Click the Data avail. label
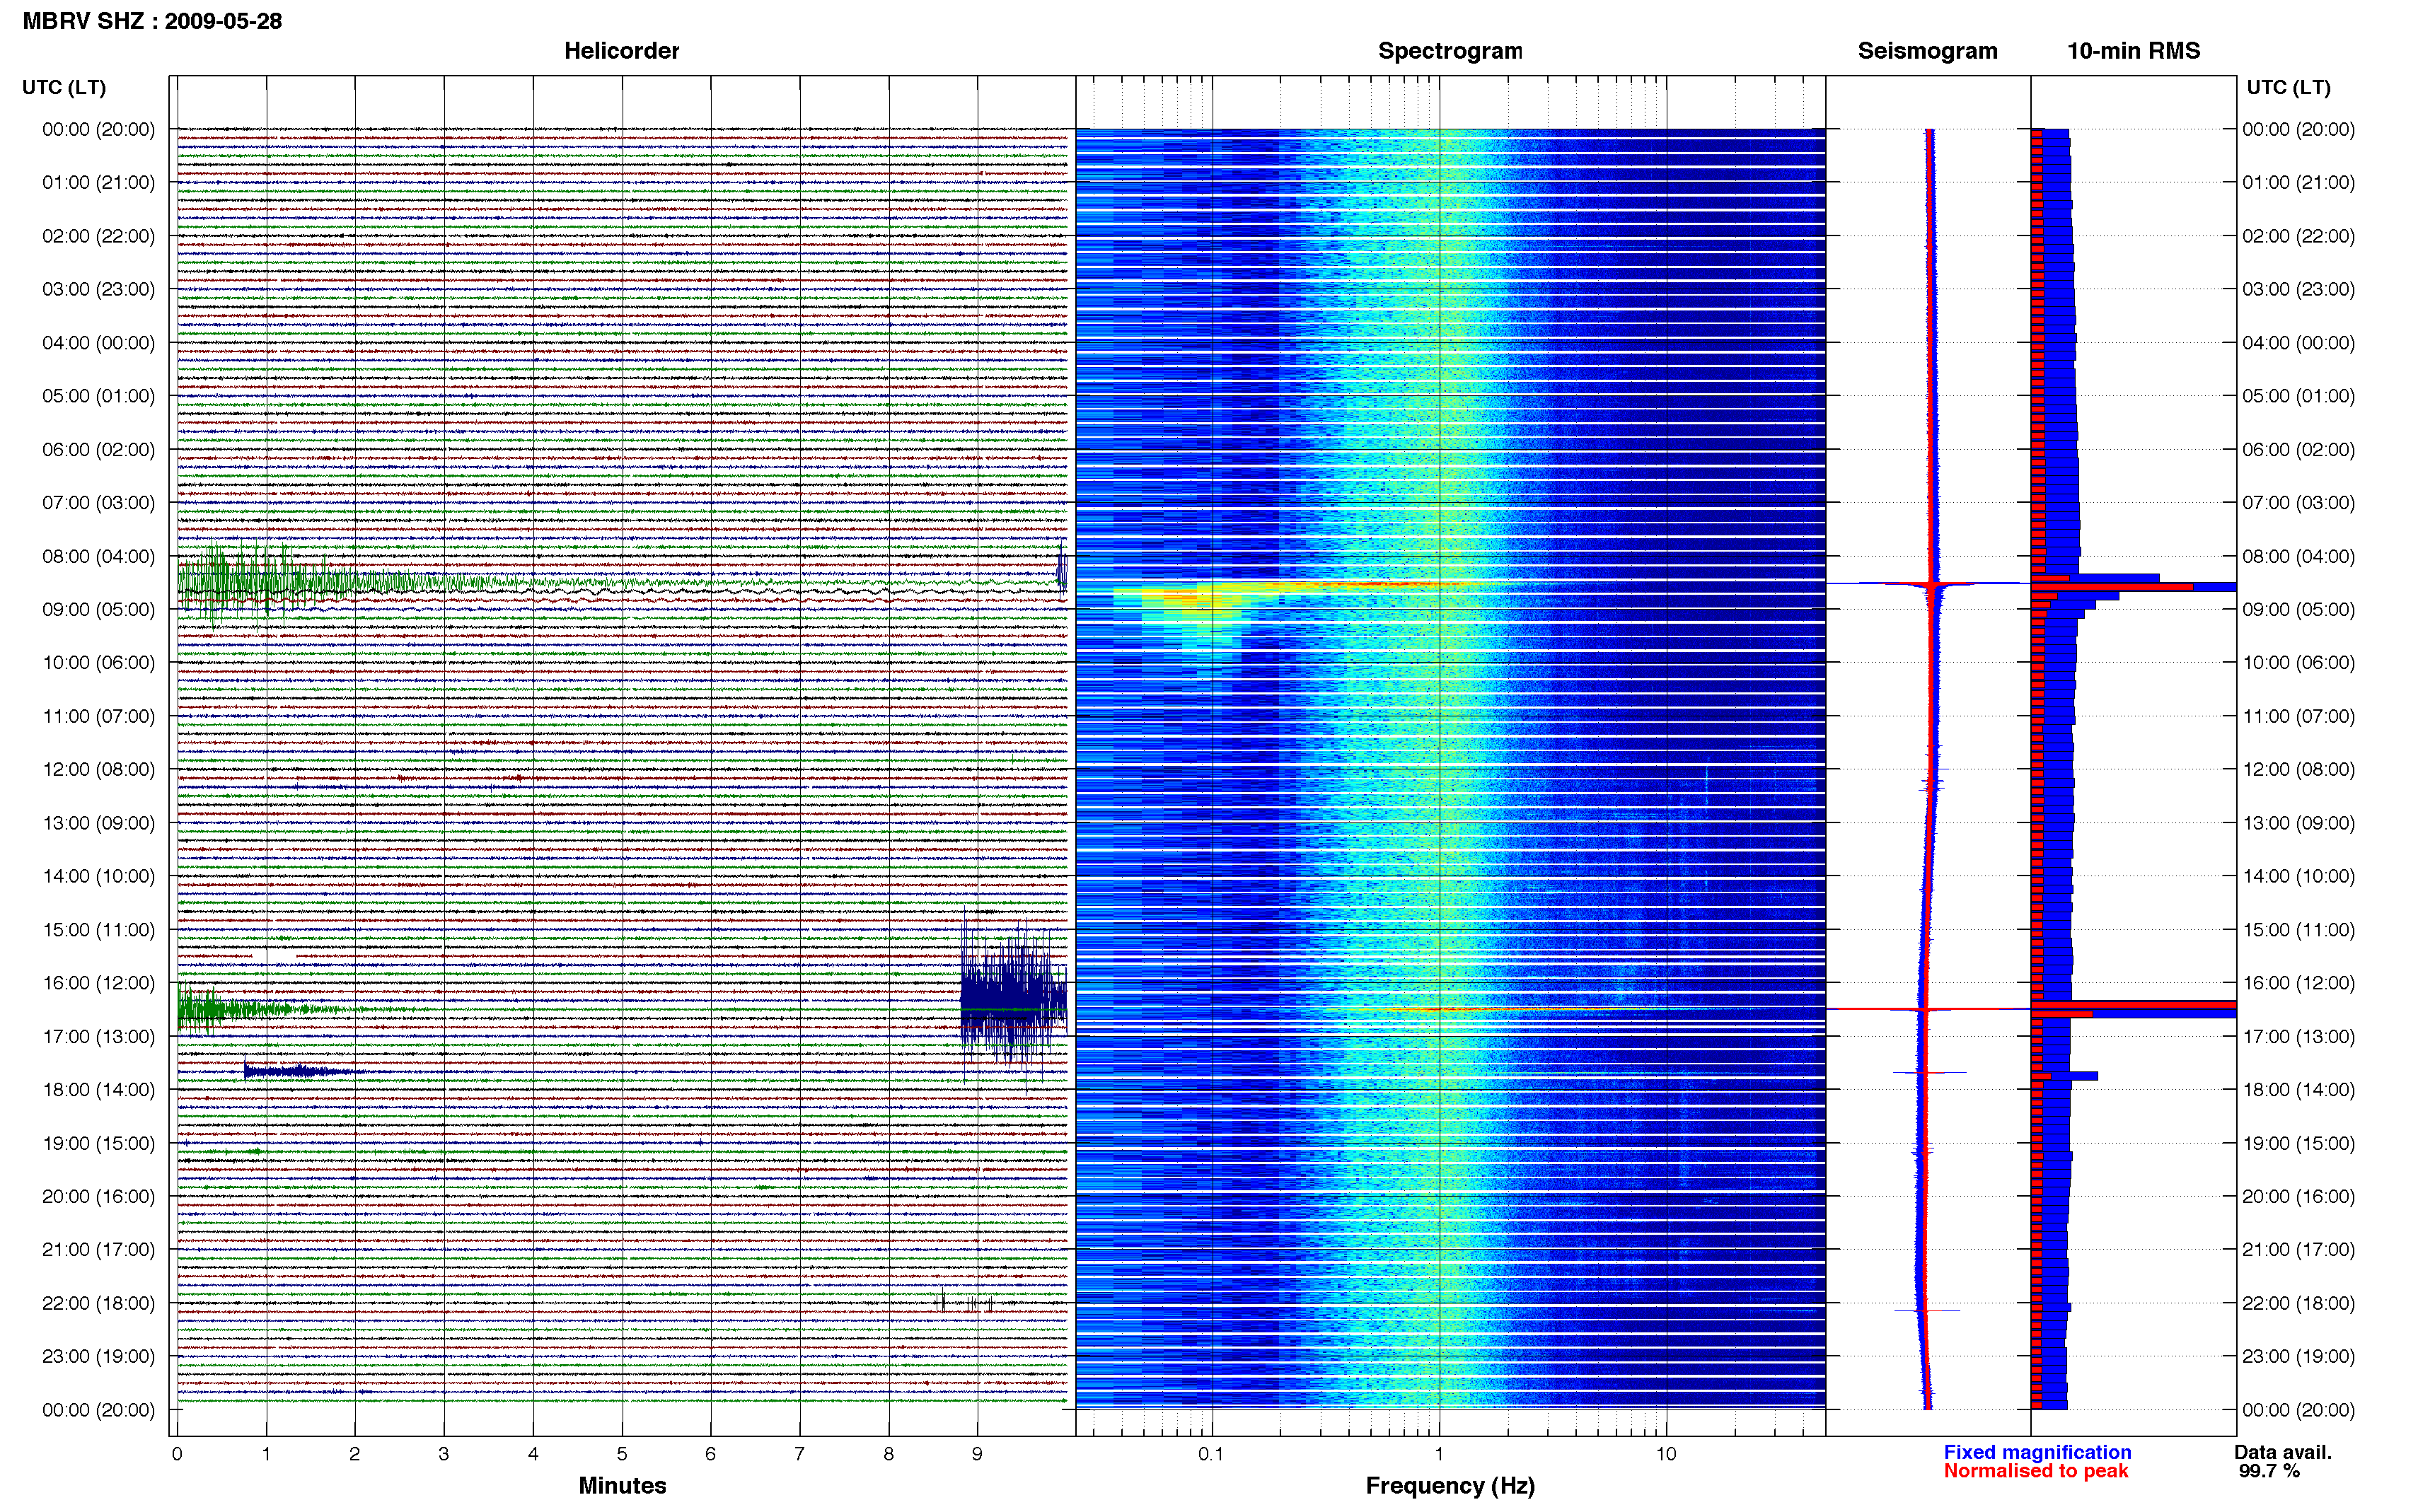The width and height of the screenshot is (2418, 1512). 2283,1452
